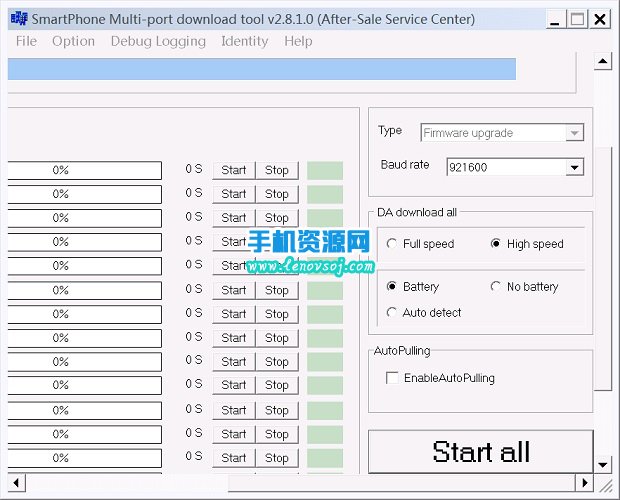The image size is (620, 500).
Task: Open the File menu
Action: 26,41
